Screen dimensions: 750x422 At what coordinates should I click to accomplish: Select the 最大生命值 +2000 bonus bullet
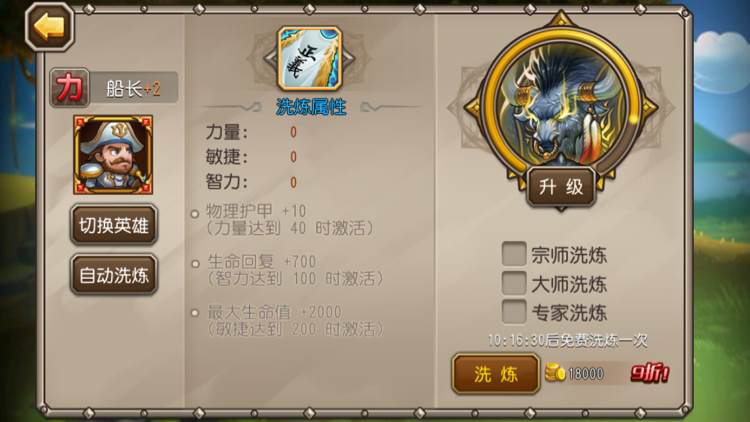coord(195,313)
